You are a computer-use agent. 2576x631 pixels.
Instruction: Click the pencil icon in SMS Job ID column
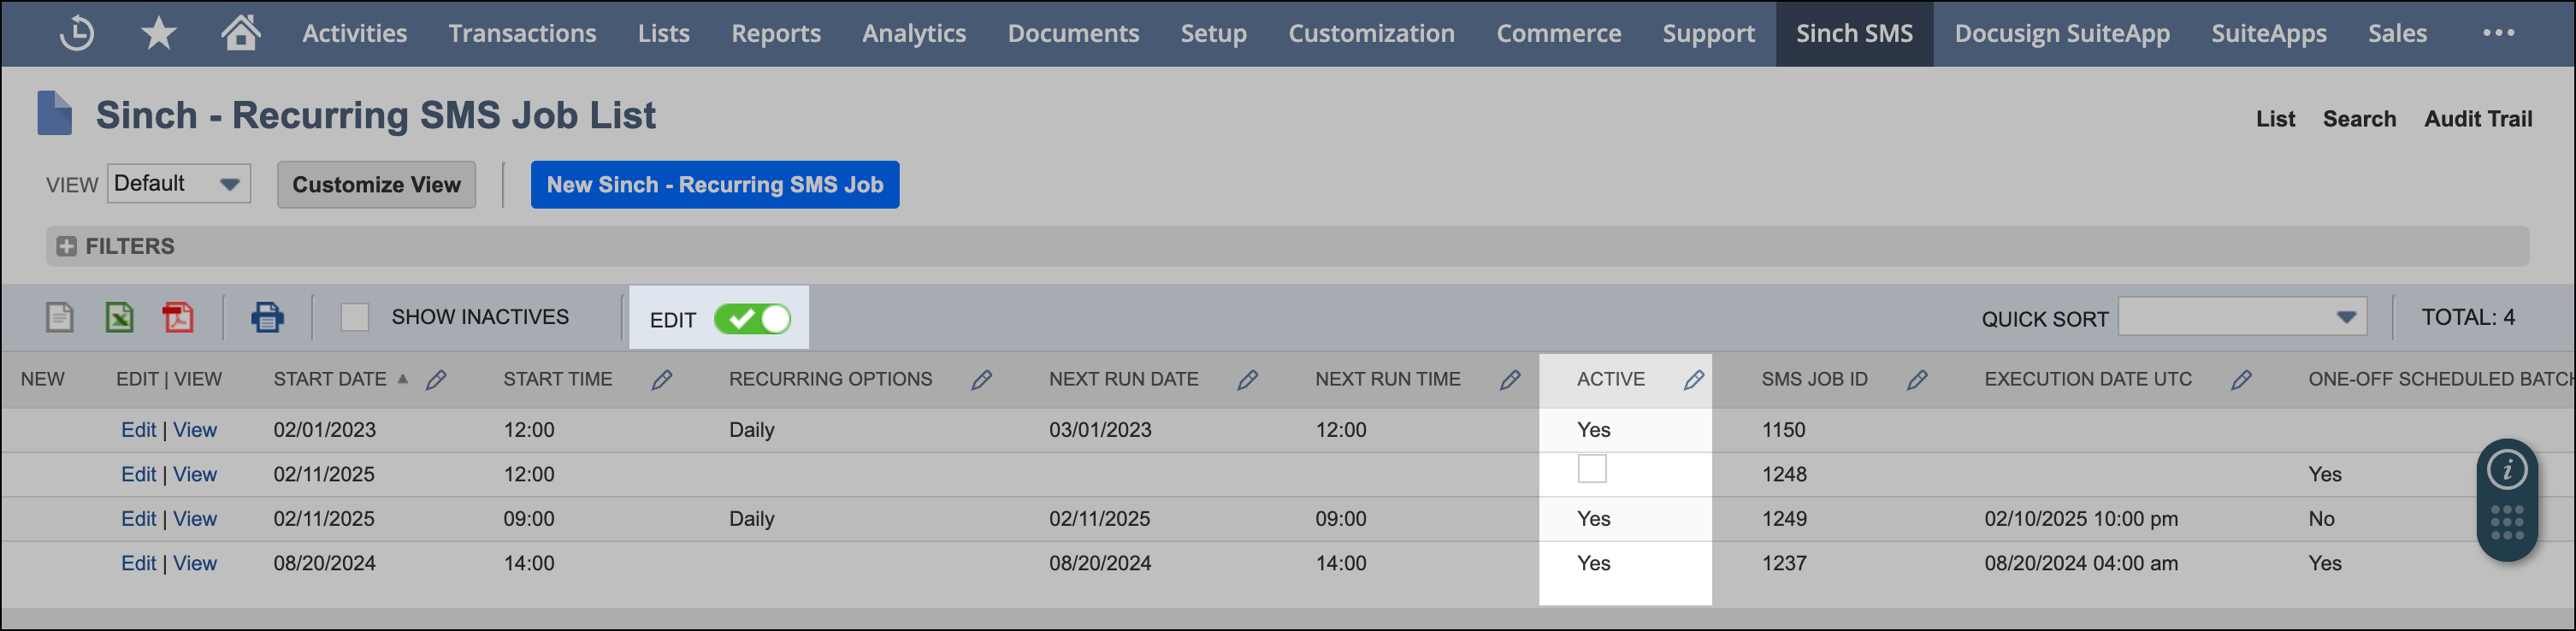1917,380
